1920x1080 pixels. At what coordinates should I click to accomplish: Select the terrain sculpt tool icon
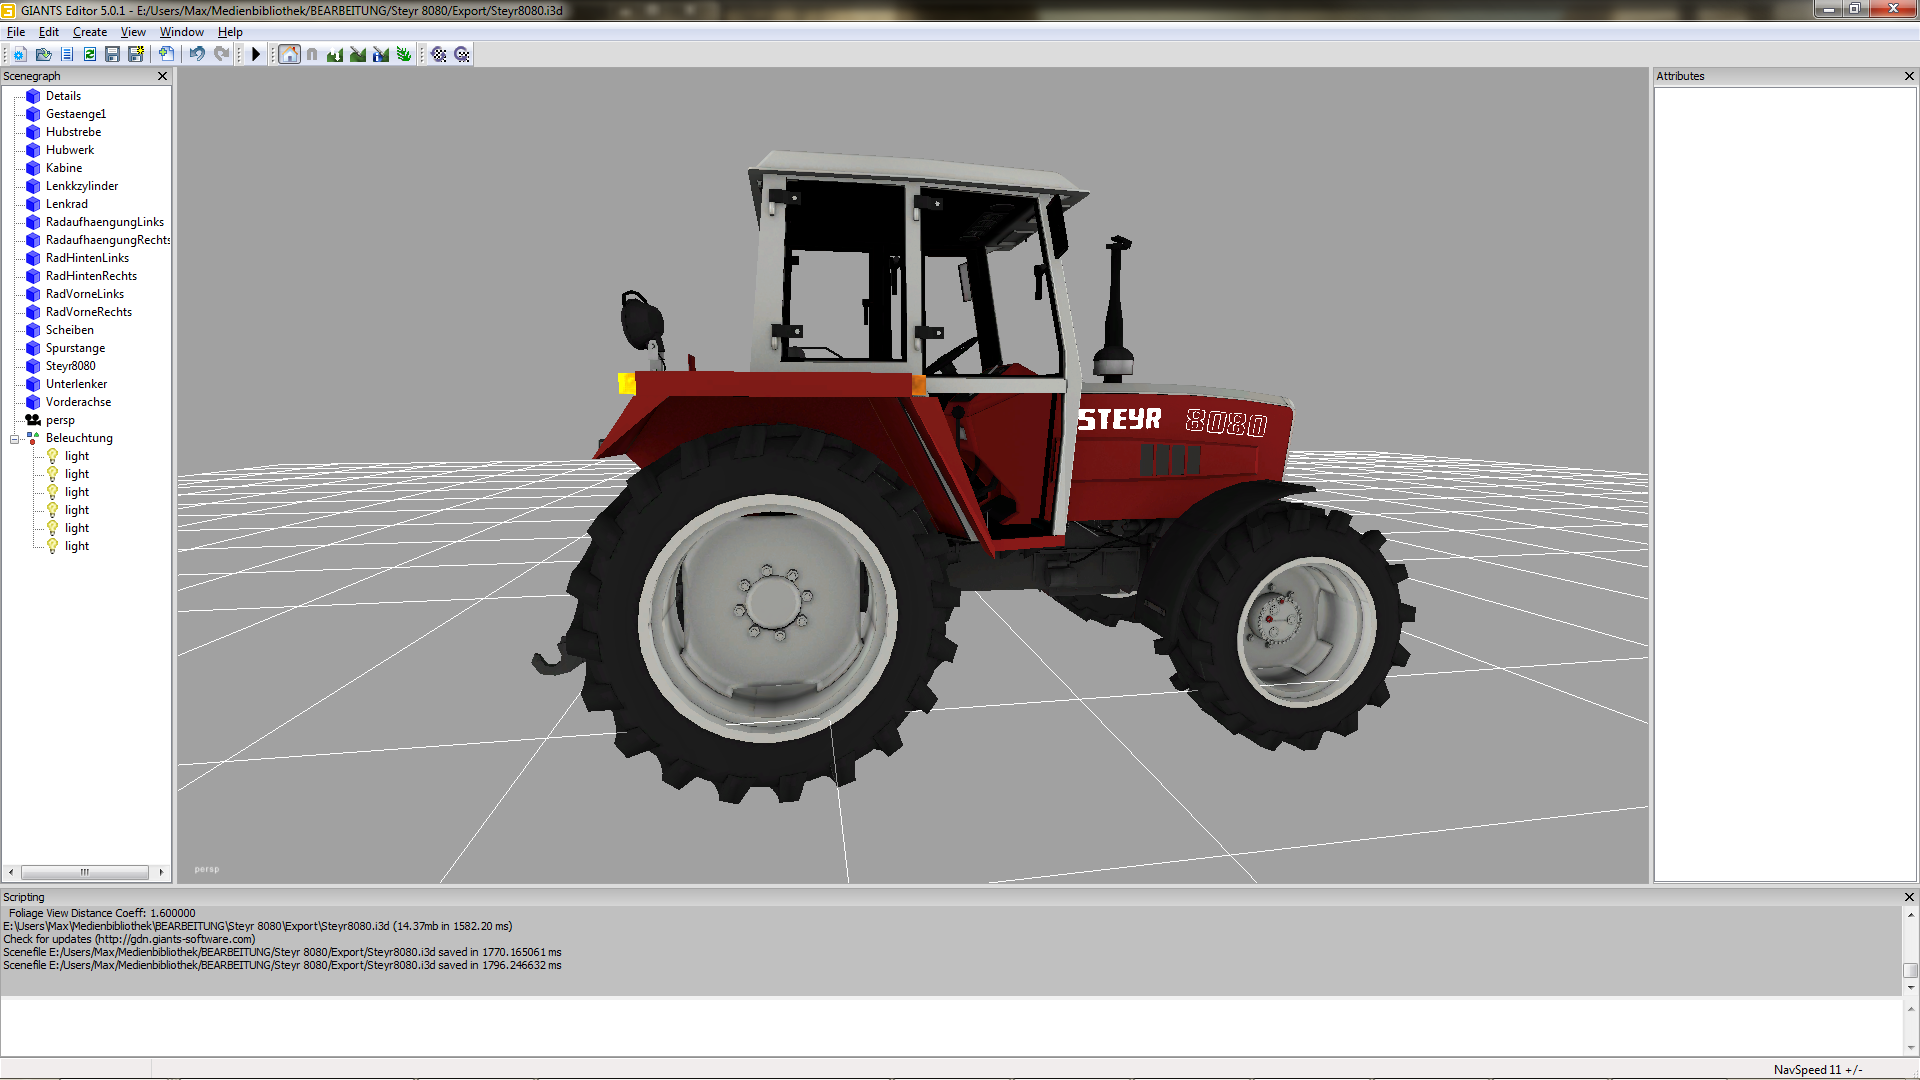coord(335,54)
